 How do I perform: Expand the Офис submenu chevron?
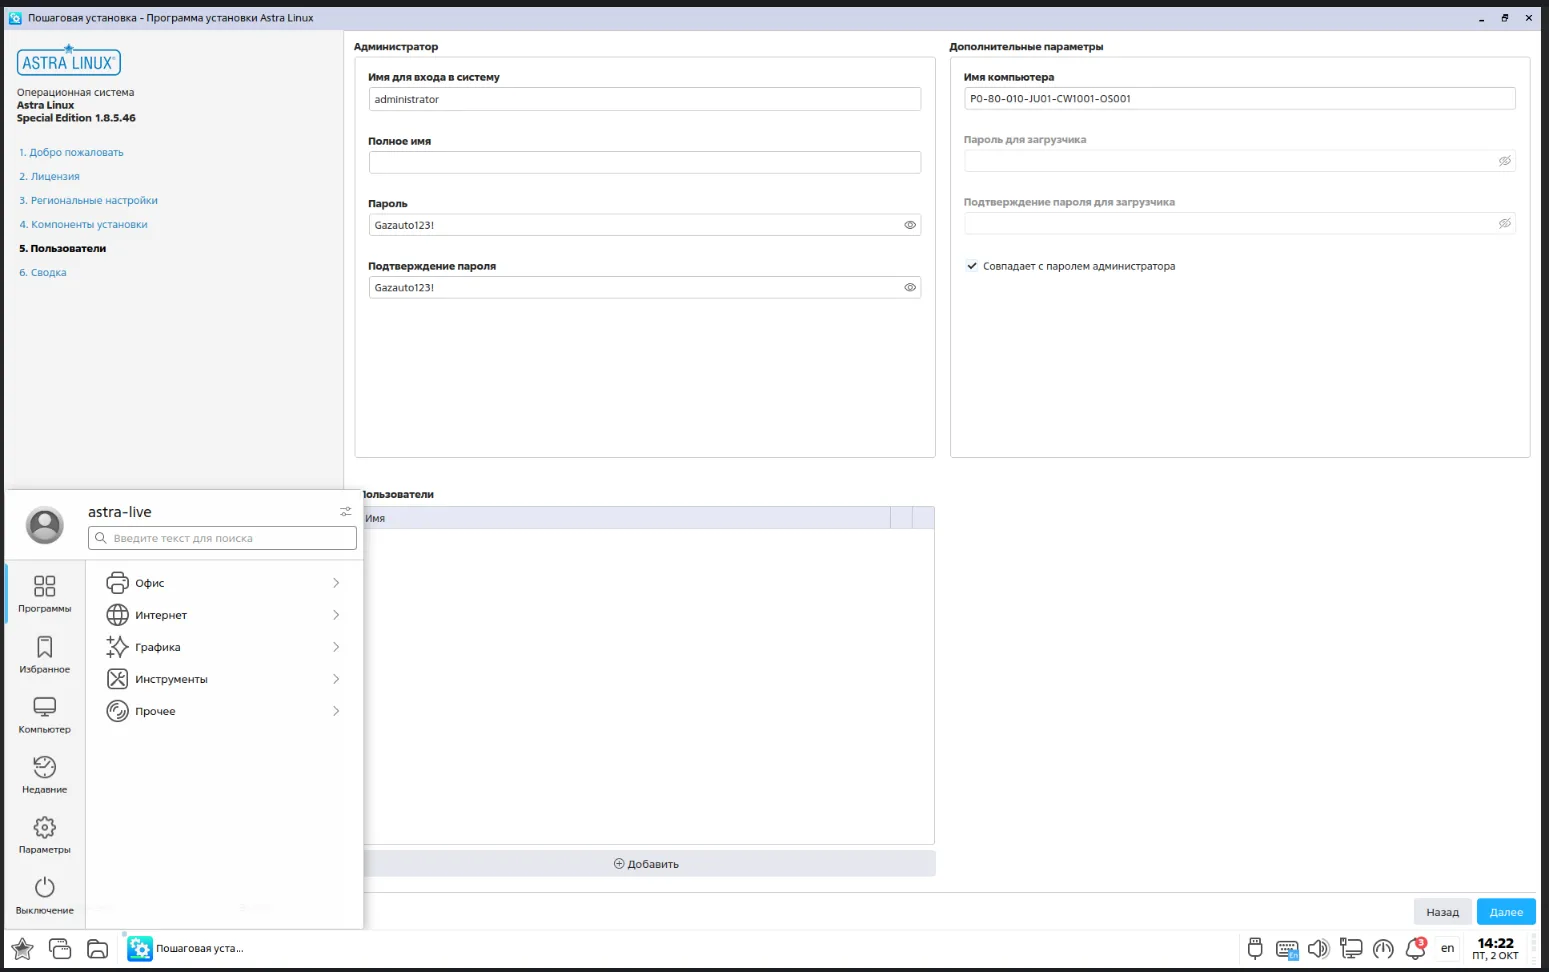point(336,583)
